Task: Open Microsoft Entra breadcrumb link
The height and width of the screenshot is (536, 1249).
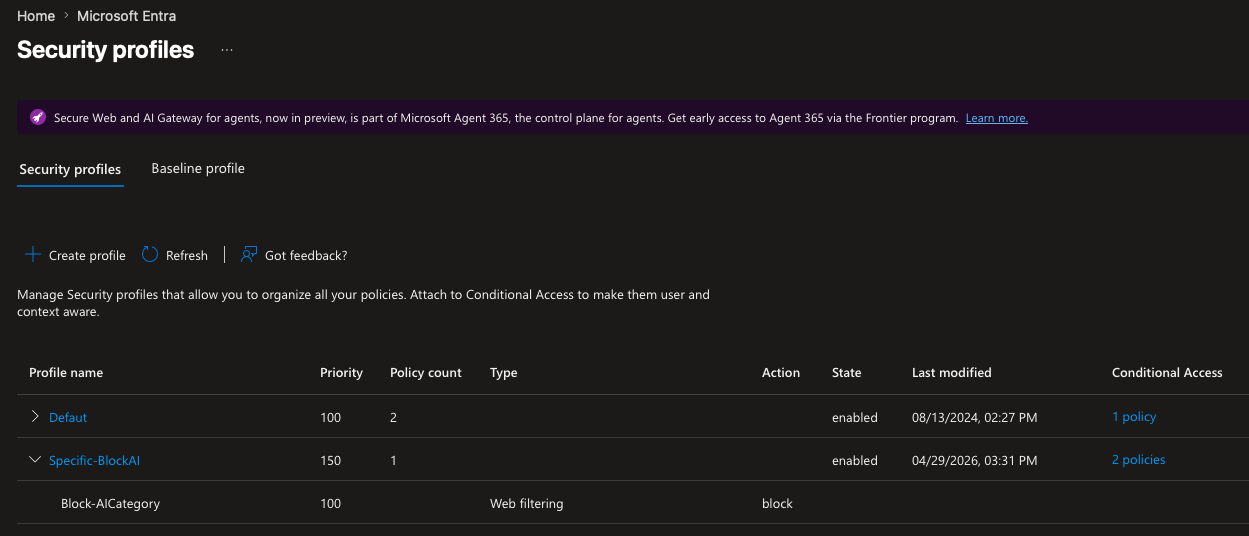Action: point(127,16)
